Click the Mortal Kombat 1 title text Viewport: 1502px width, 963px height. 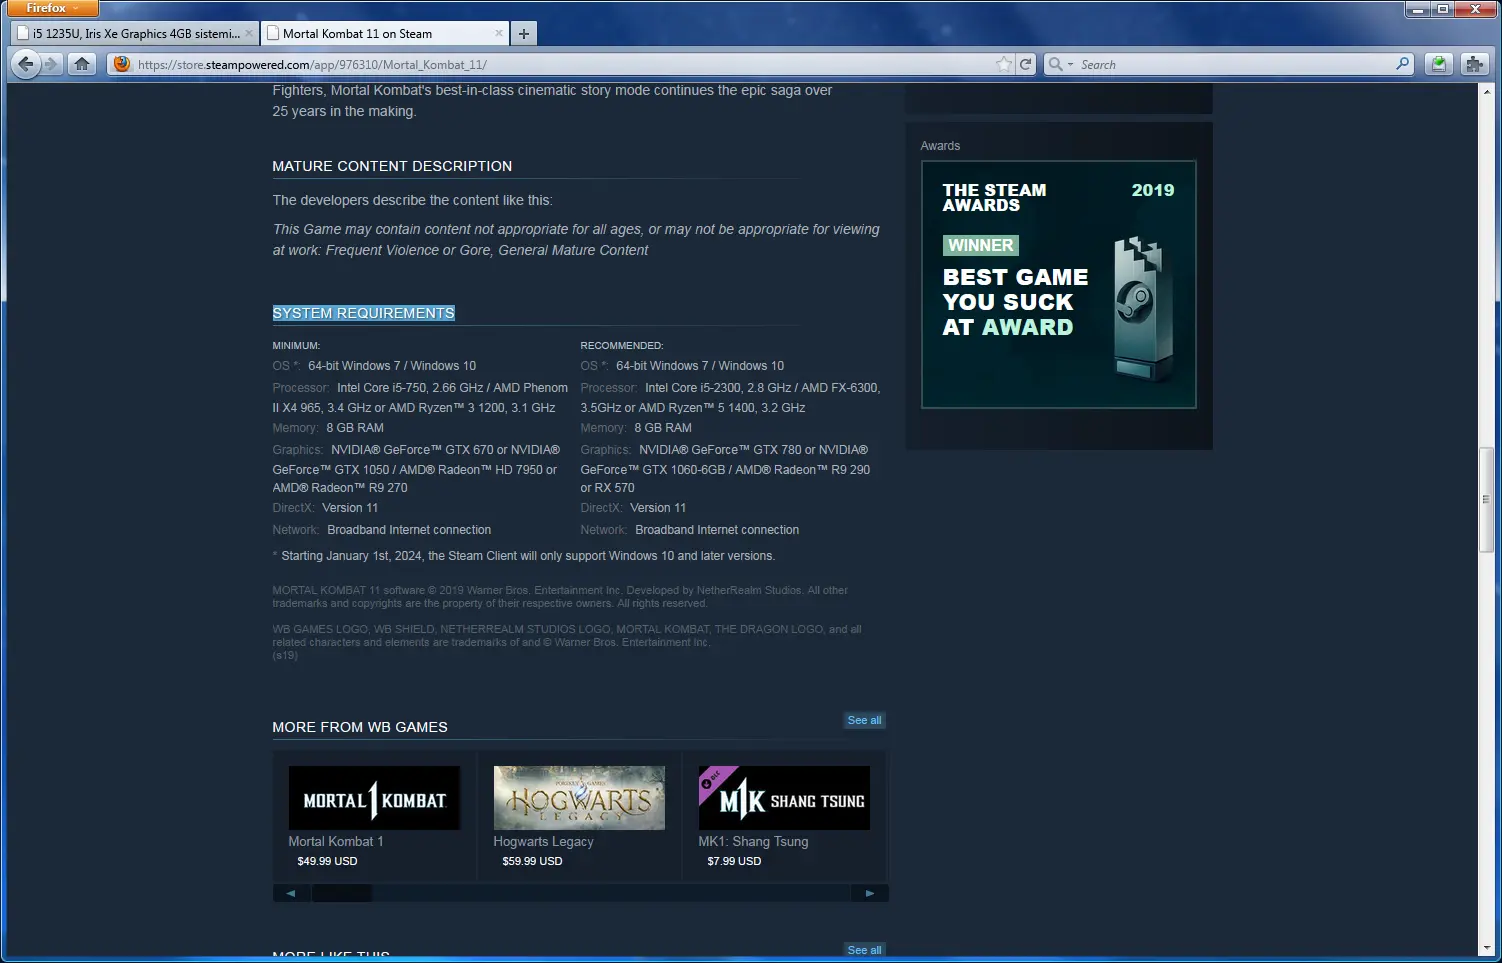(336, 842)
